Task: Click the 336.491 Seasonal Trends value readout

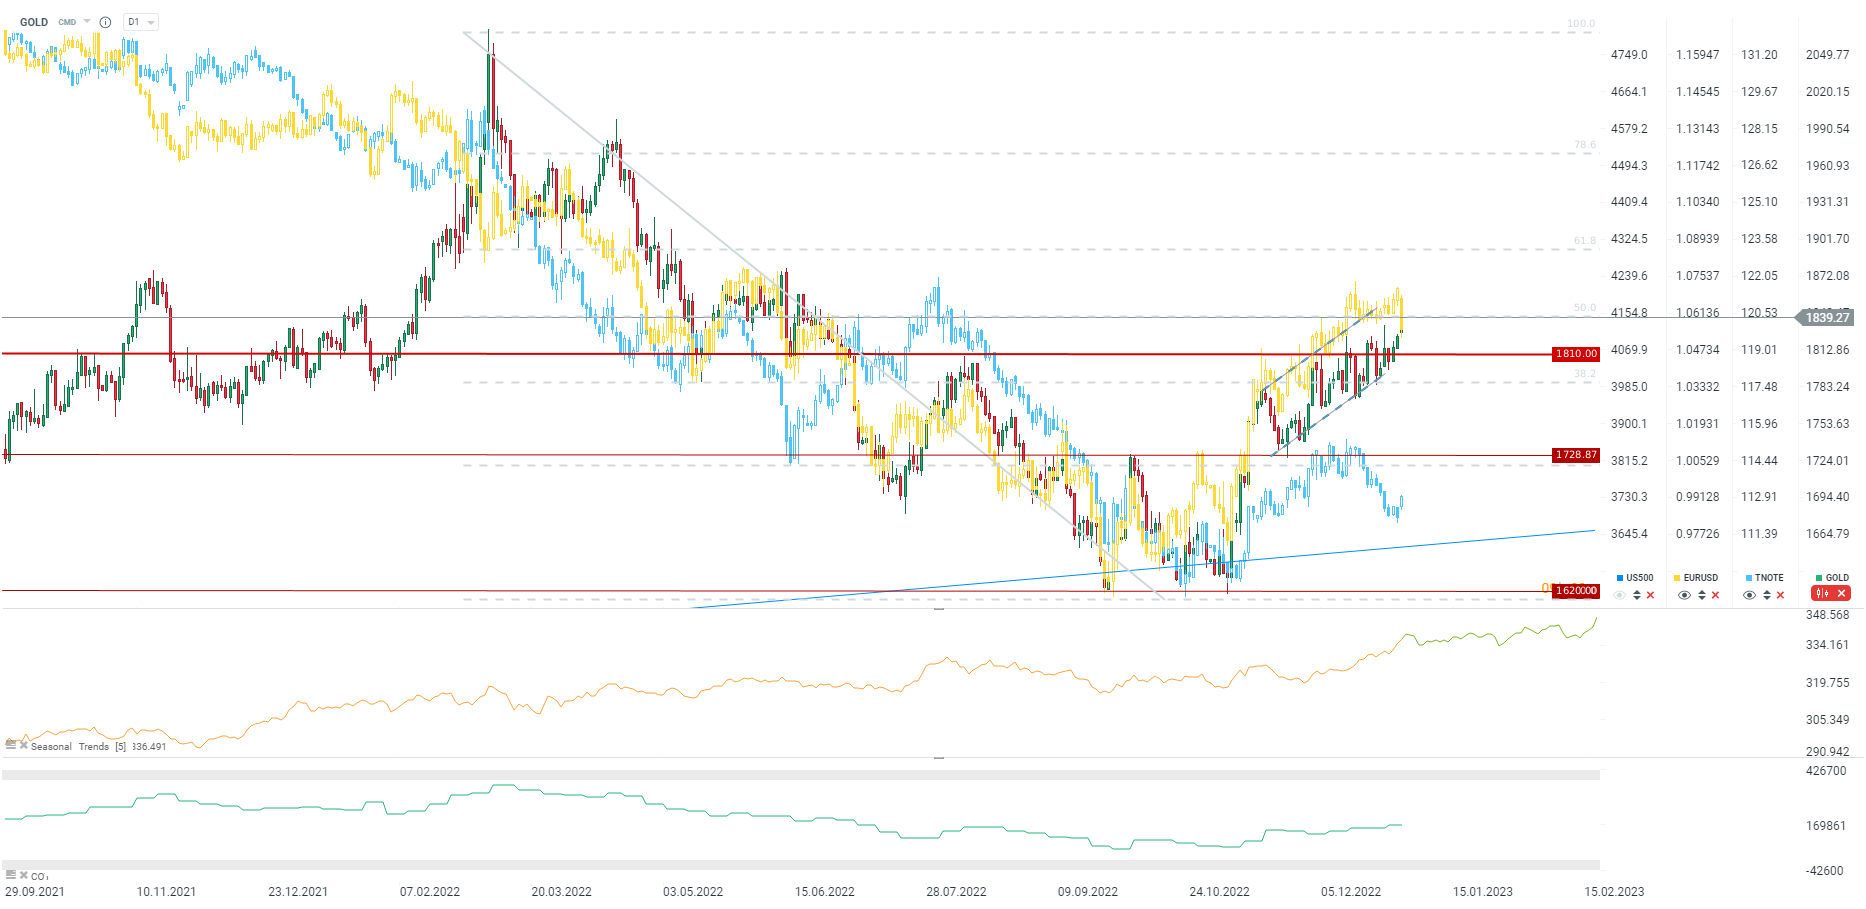Action: pos(149,747)
